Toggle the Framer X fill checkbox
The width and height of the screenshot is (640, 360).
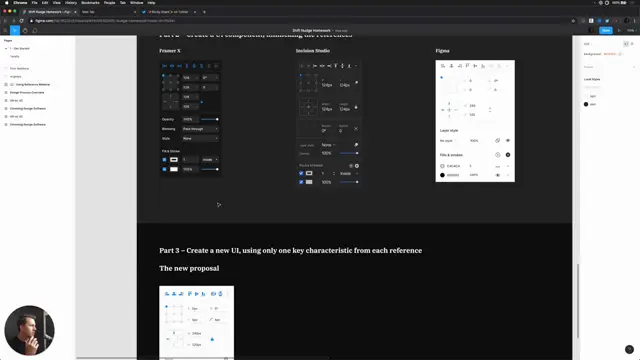pos(164,169)
